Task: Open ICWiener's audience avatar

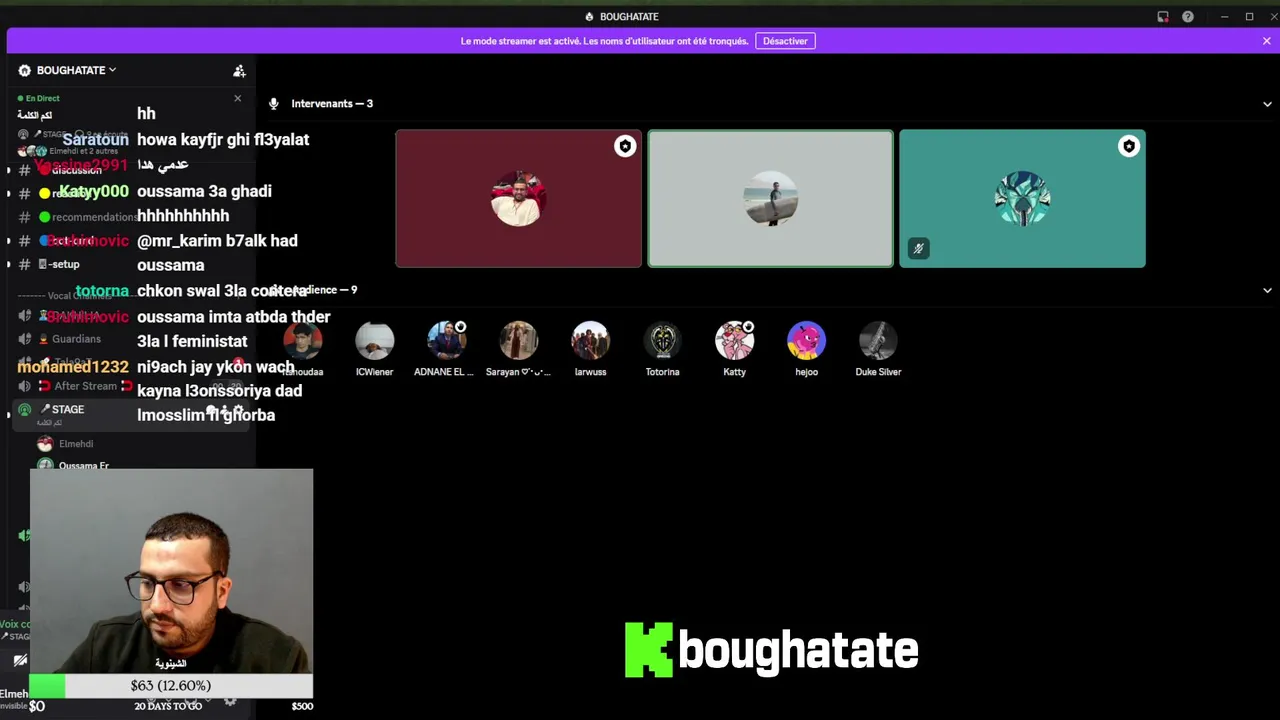Action: point(374,341)
